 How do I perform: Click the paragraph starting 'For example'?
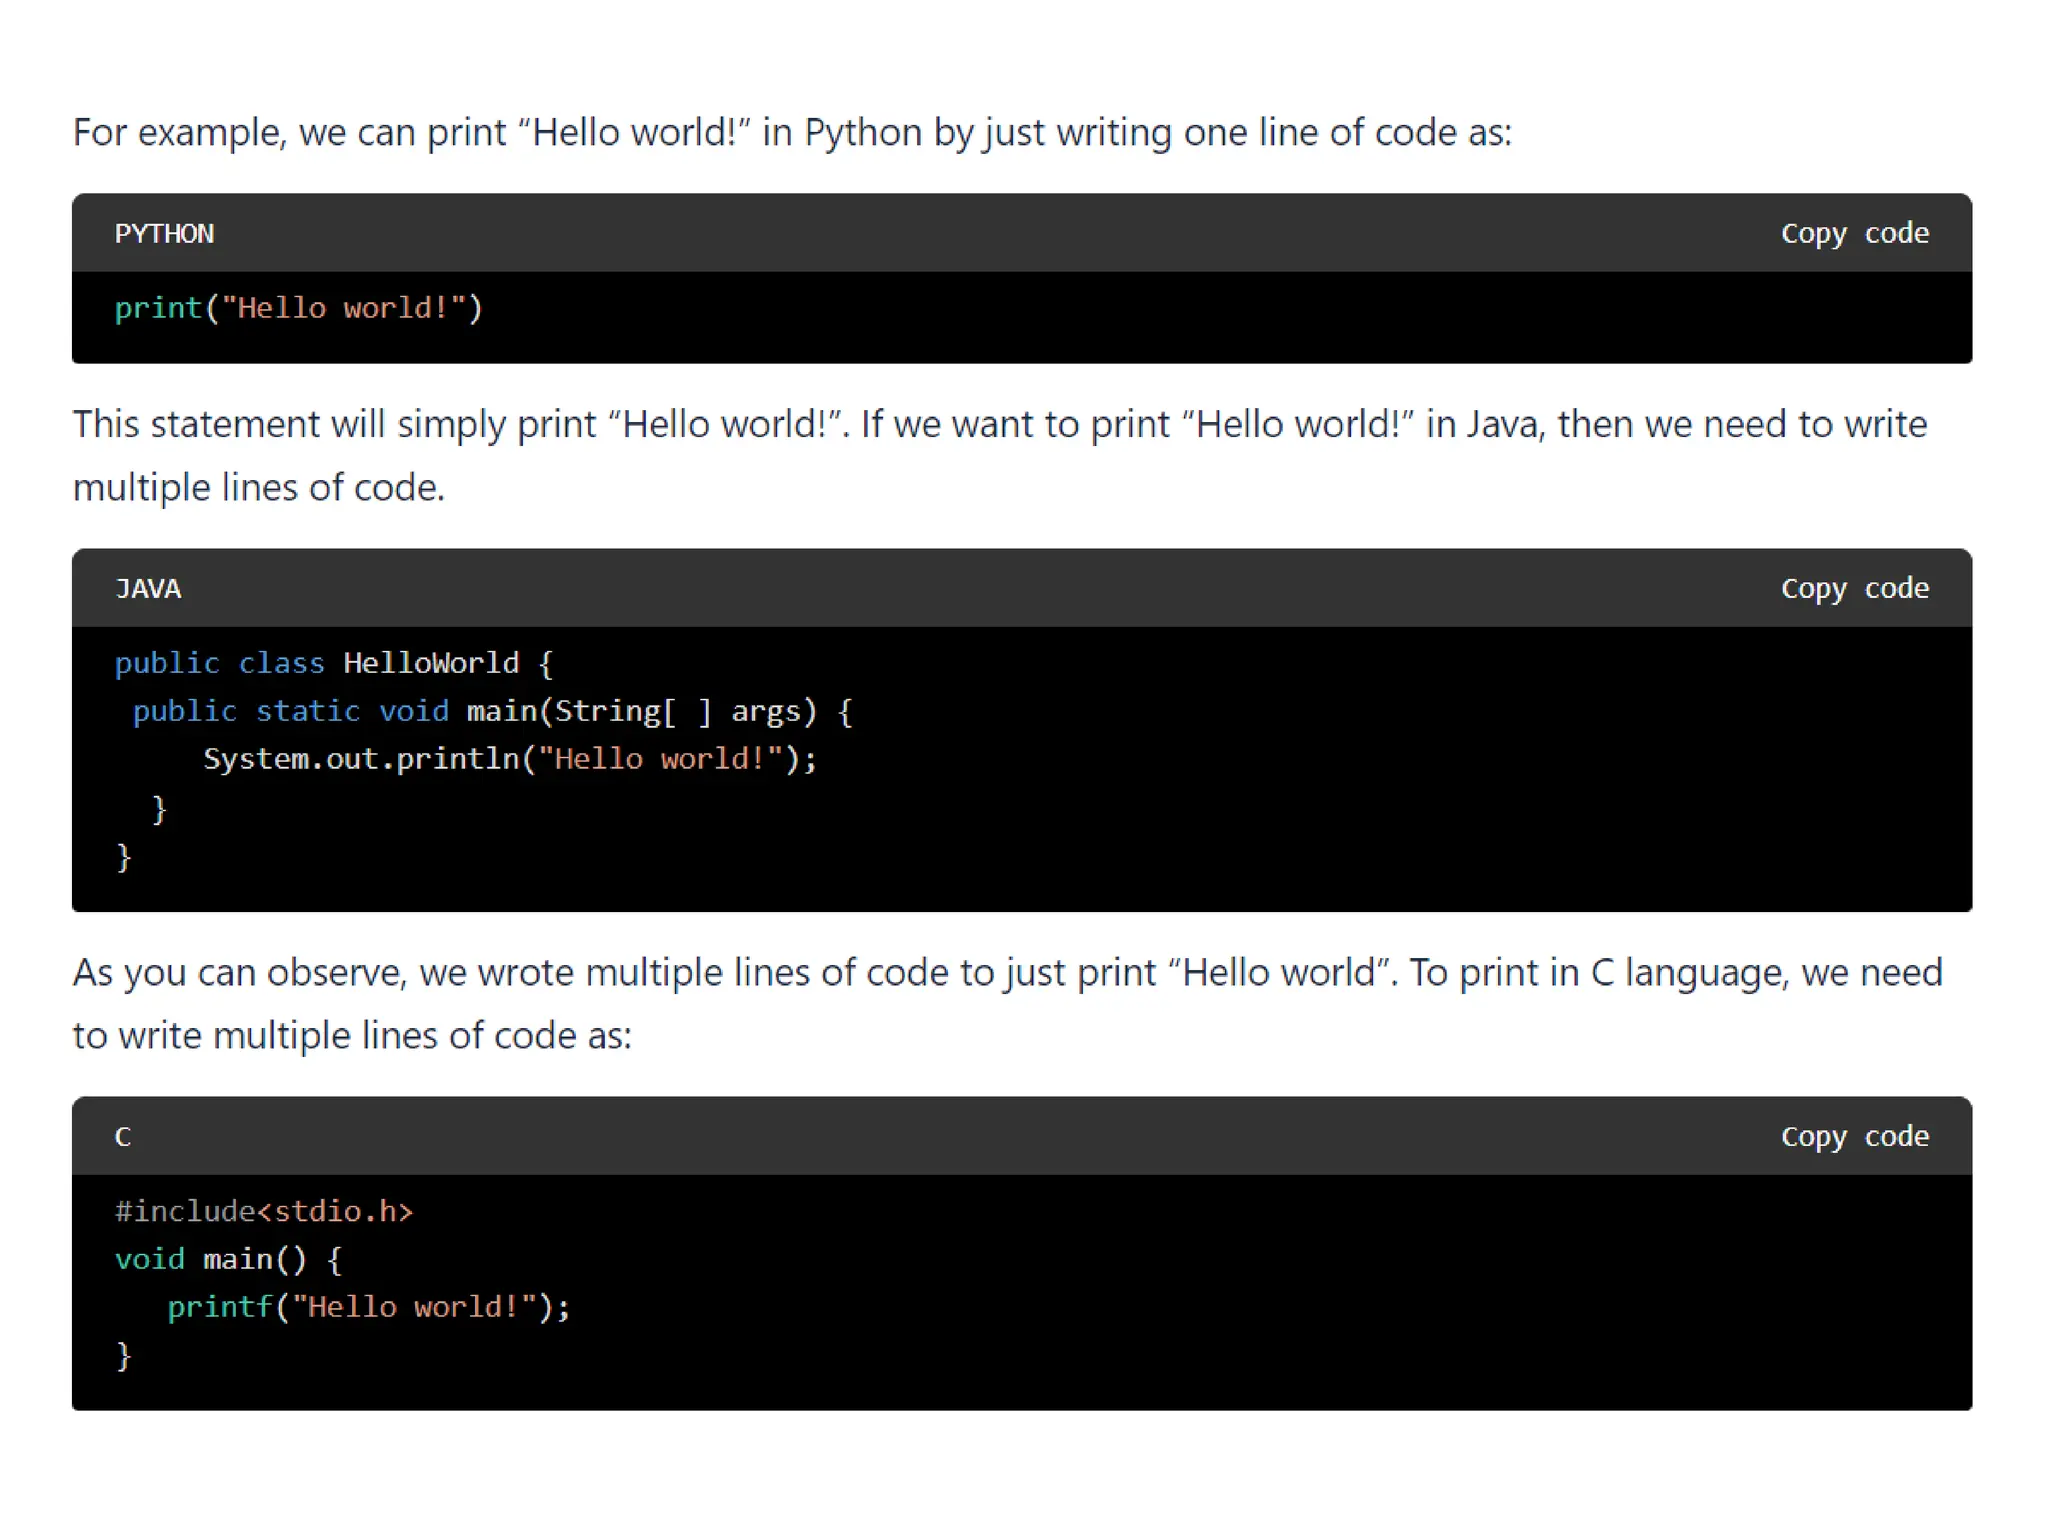click(x=792, y=132)
